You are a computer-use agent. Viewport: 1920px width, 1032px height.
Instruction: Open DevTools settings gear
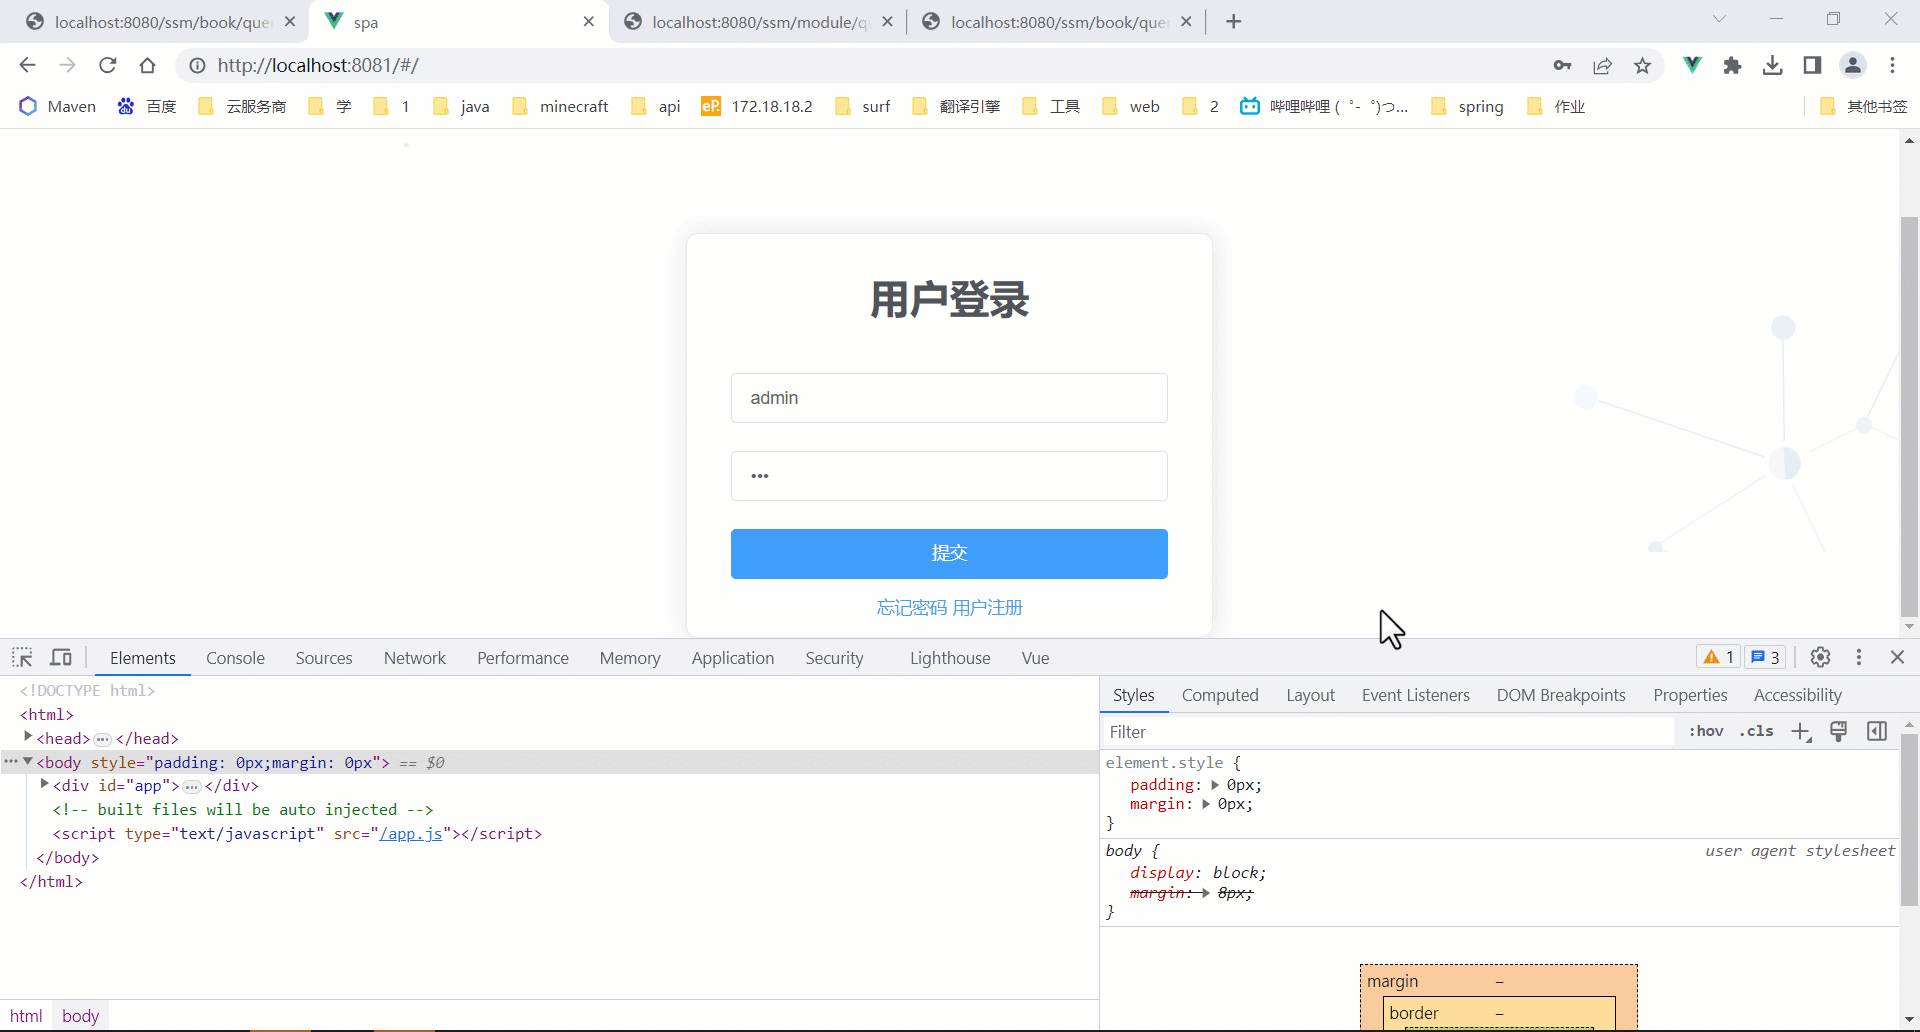pyautogui.click(x=1820, y=657)
